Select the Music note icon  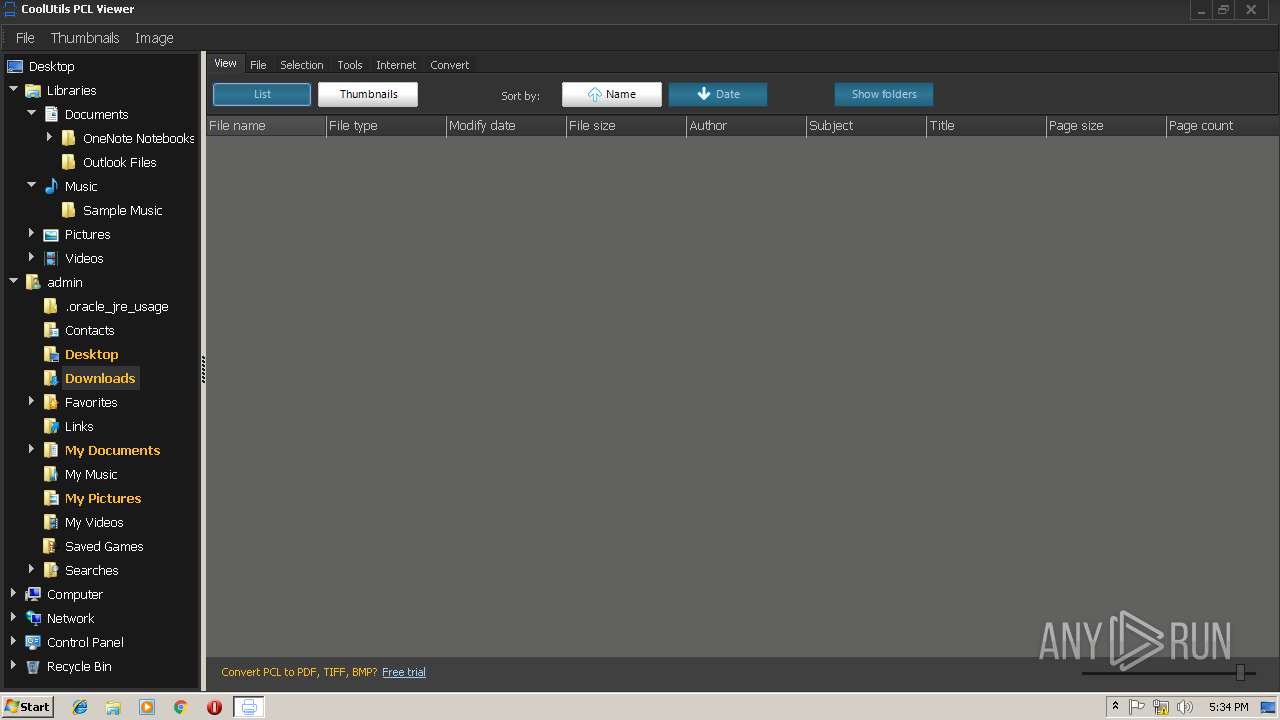51,186
